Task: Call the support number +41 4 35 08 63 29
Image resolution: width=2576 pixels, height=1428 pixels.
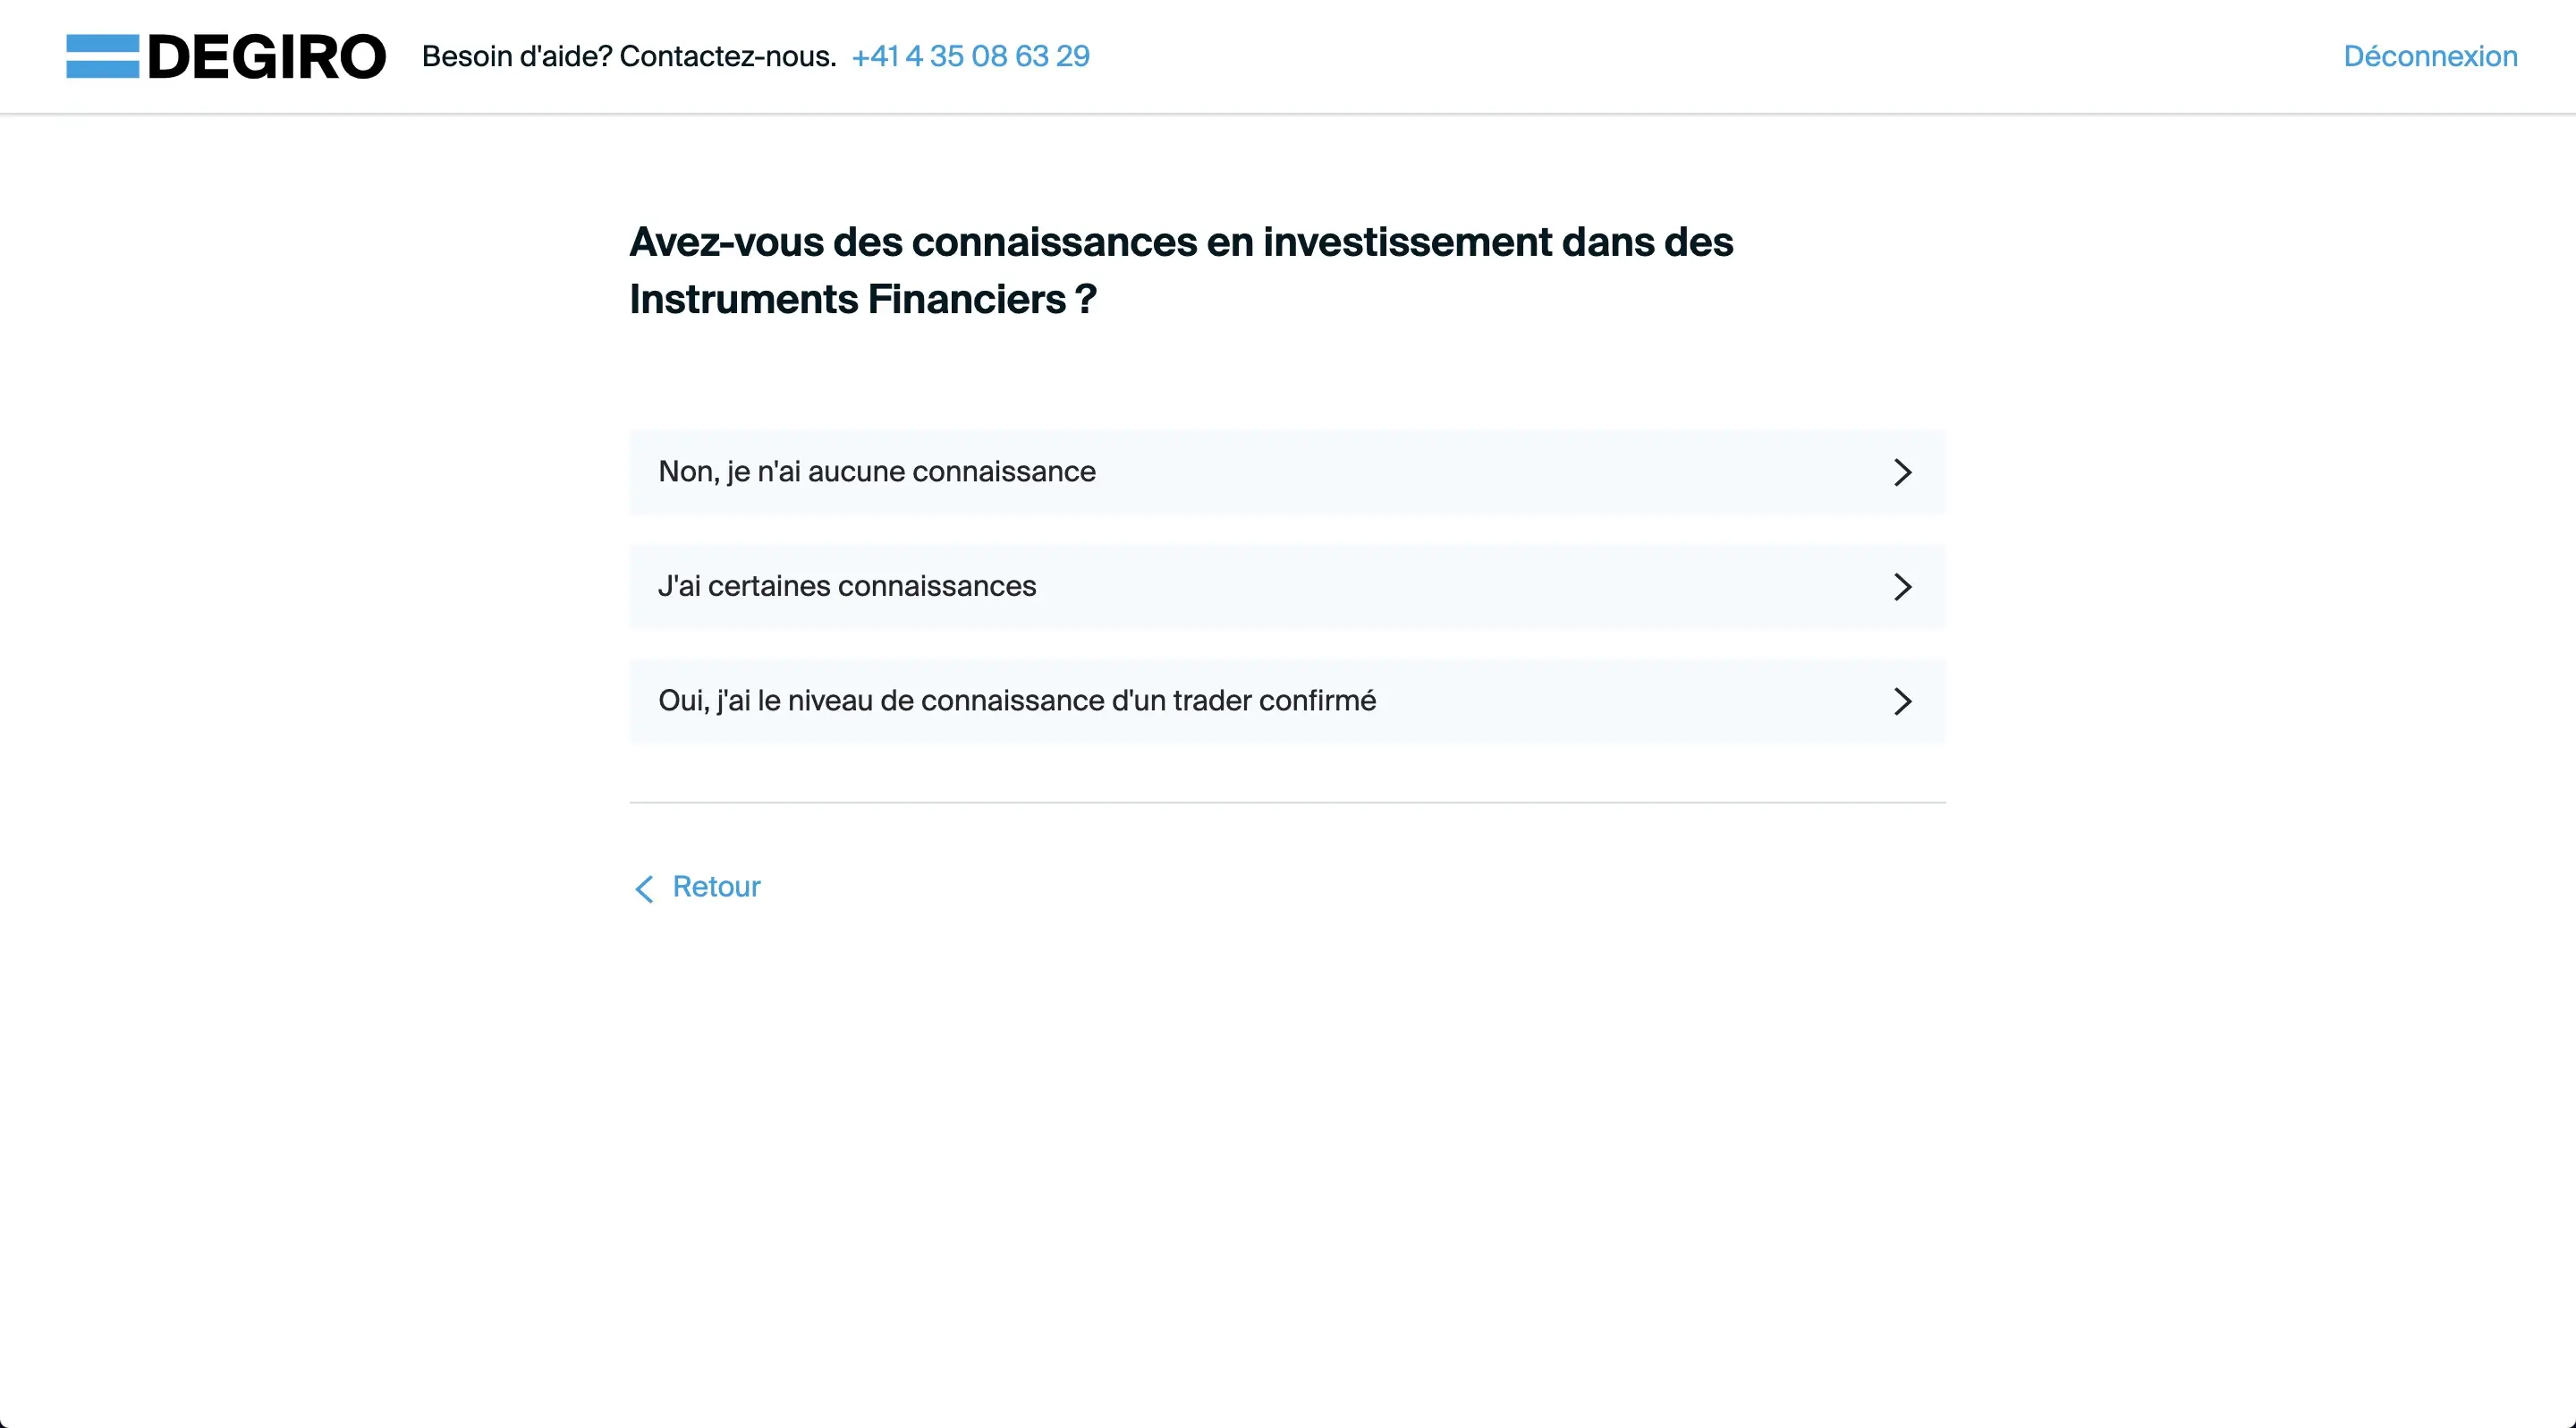Action: 970,56
